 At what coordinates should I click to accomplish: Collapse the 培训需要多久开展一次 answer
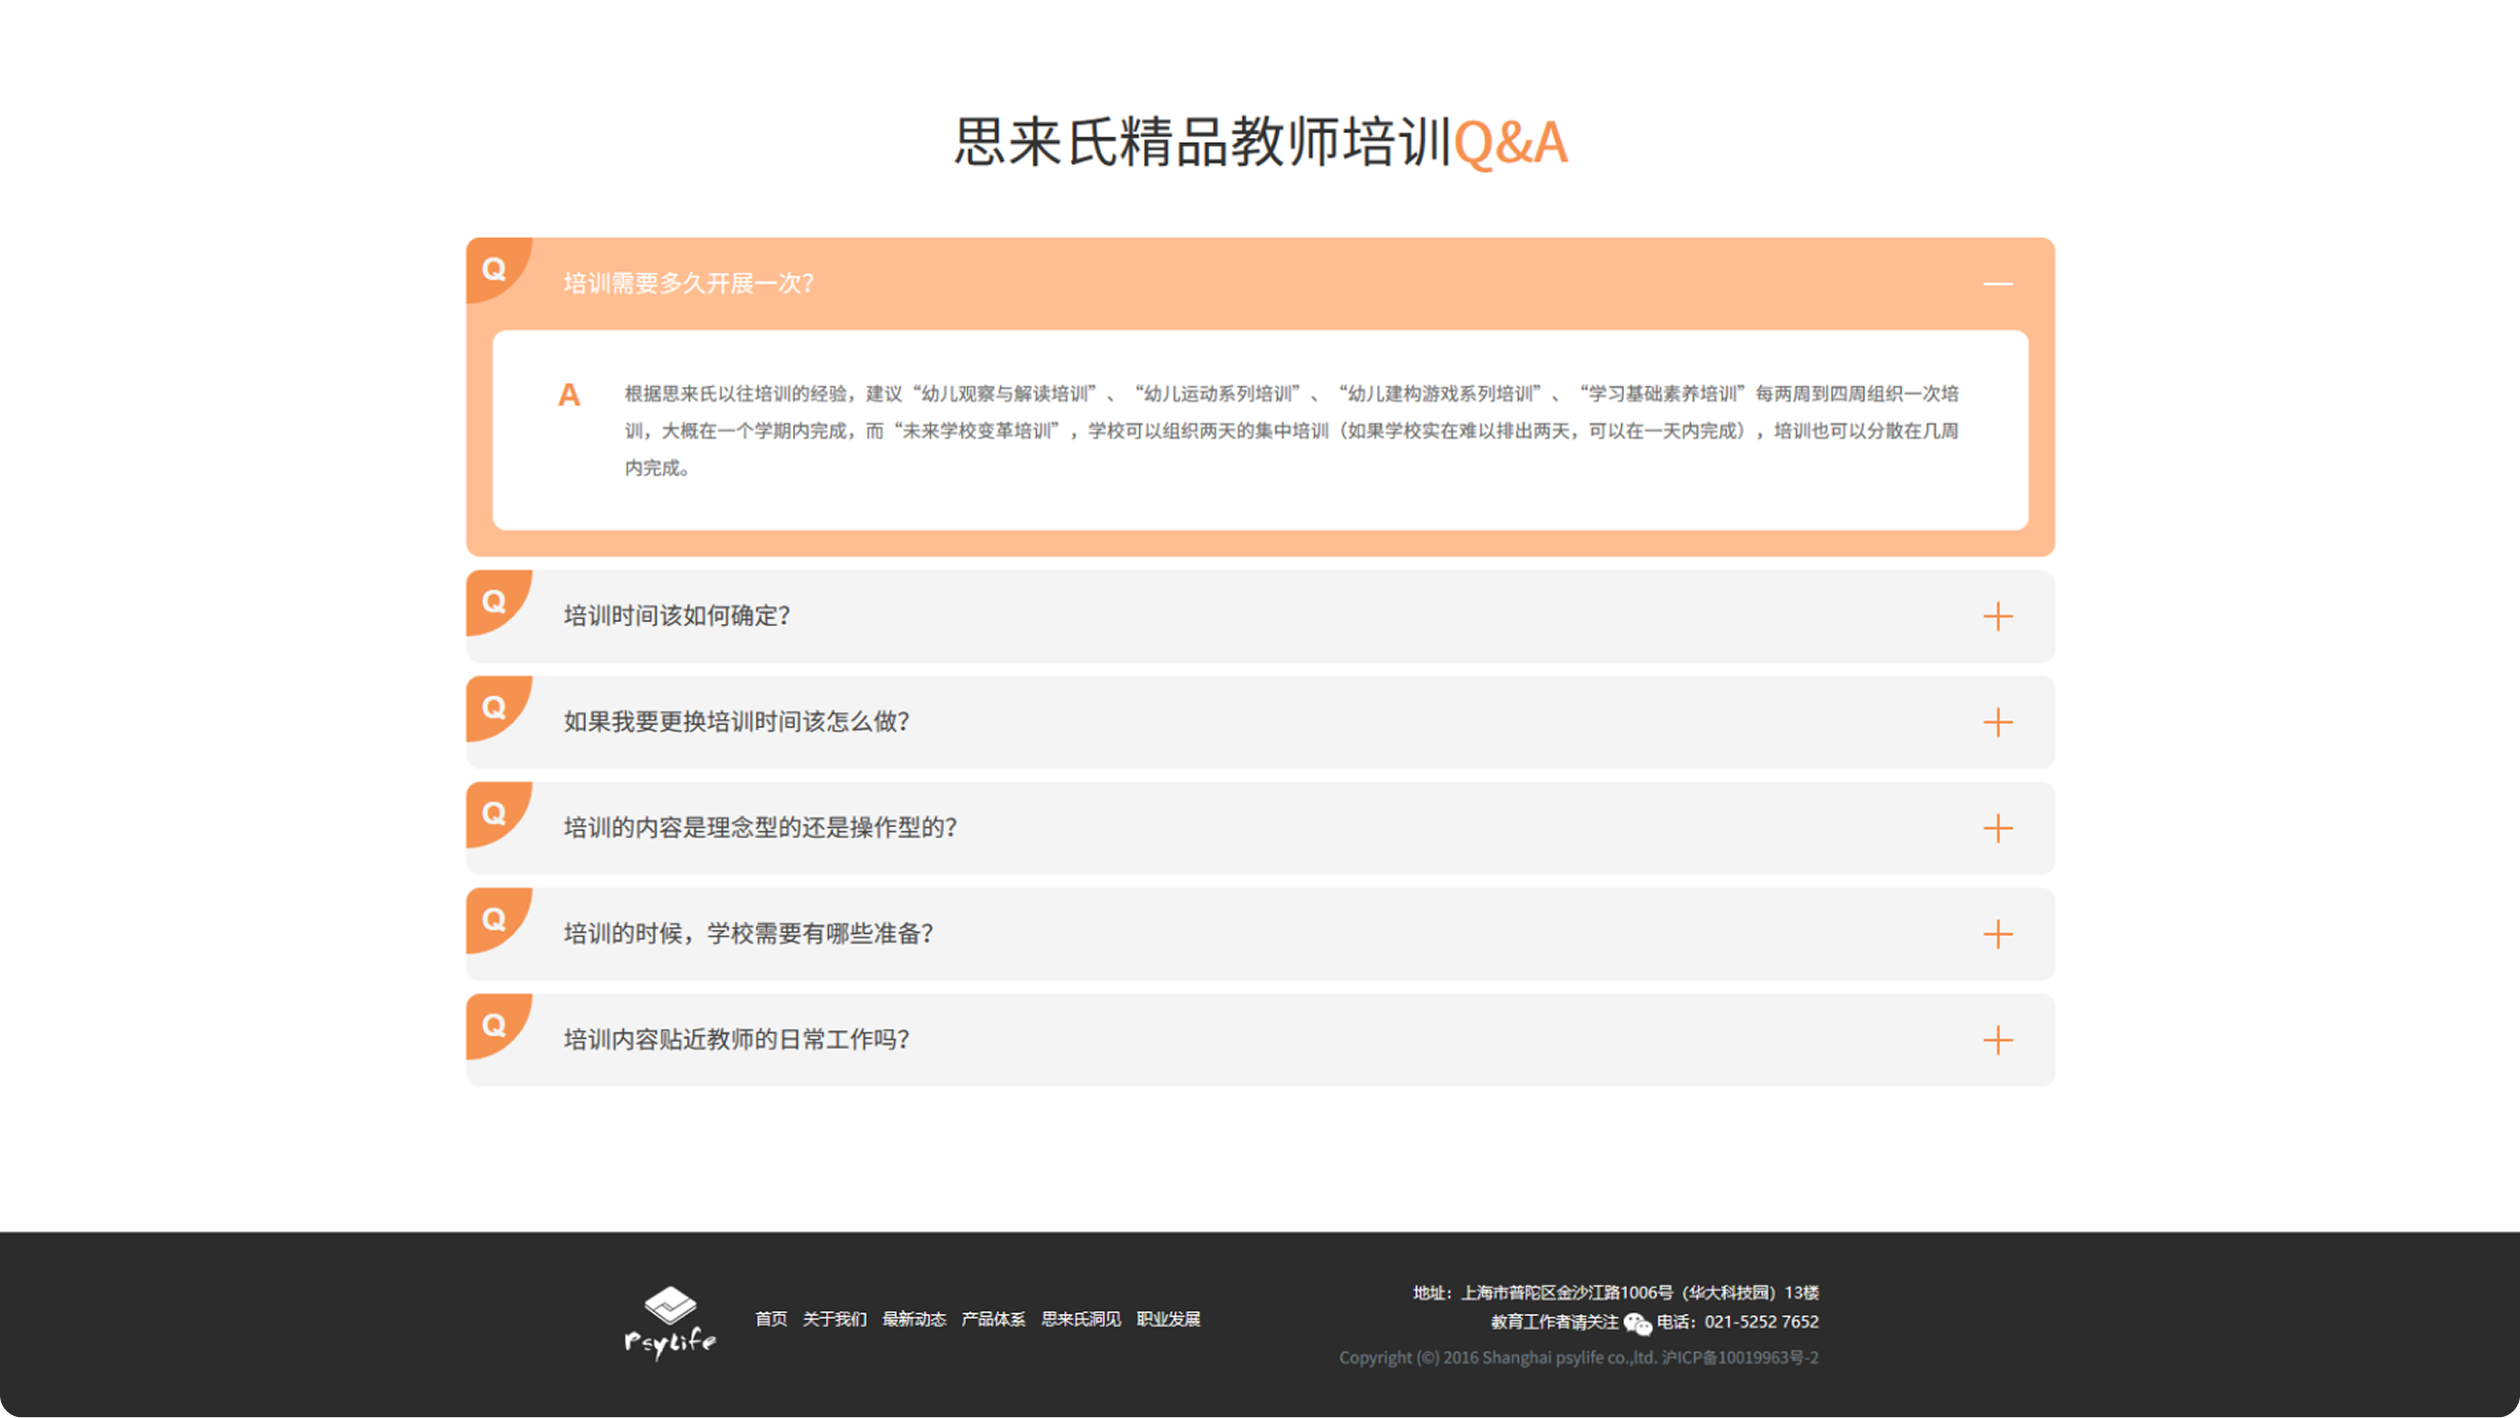[x=1999, y=284]
